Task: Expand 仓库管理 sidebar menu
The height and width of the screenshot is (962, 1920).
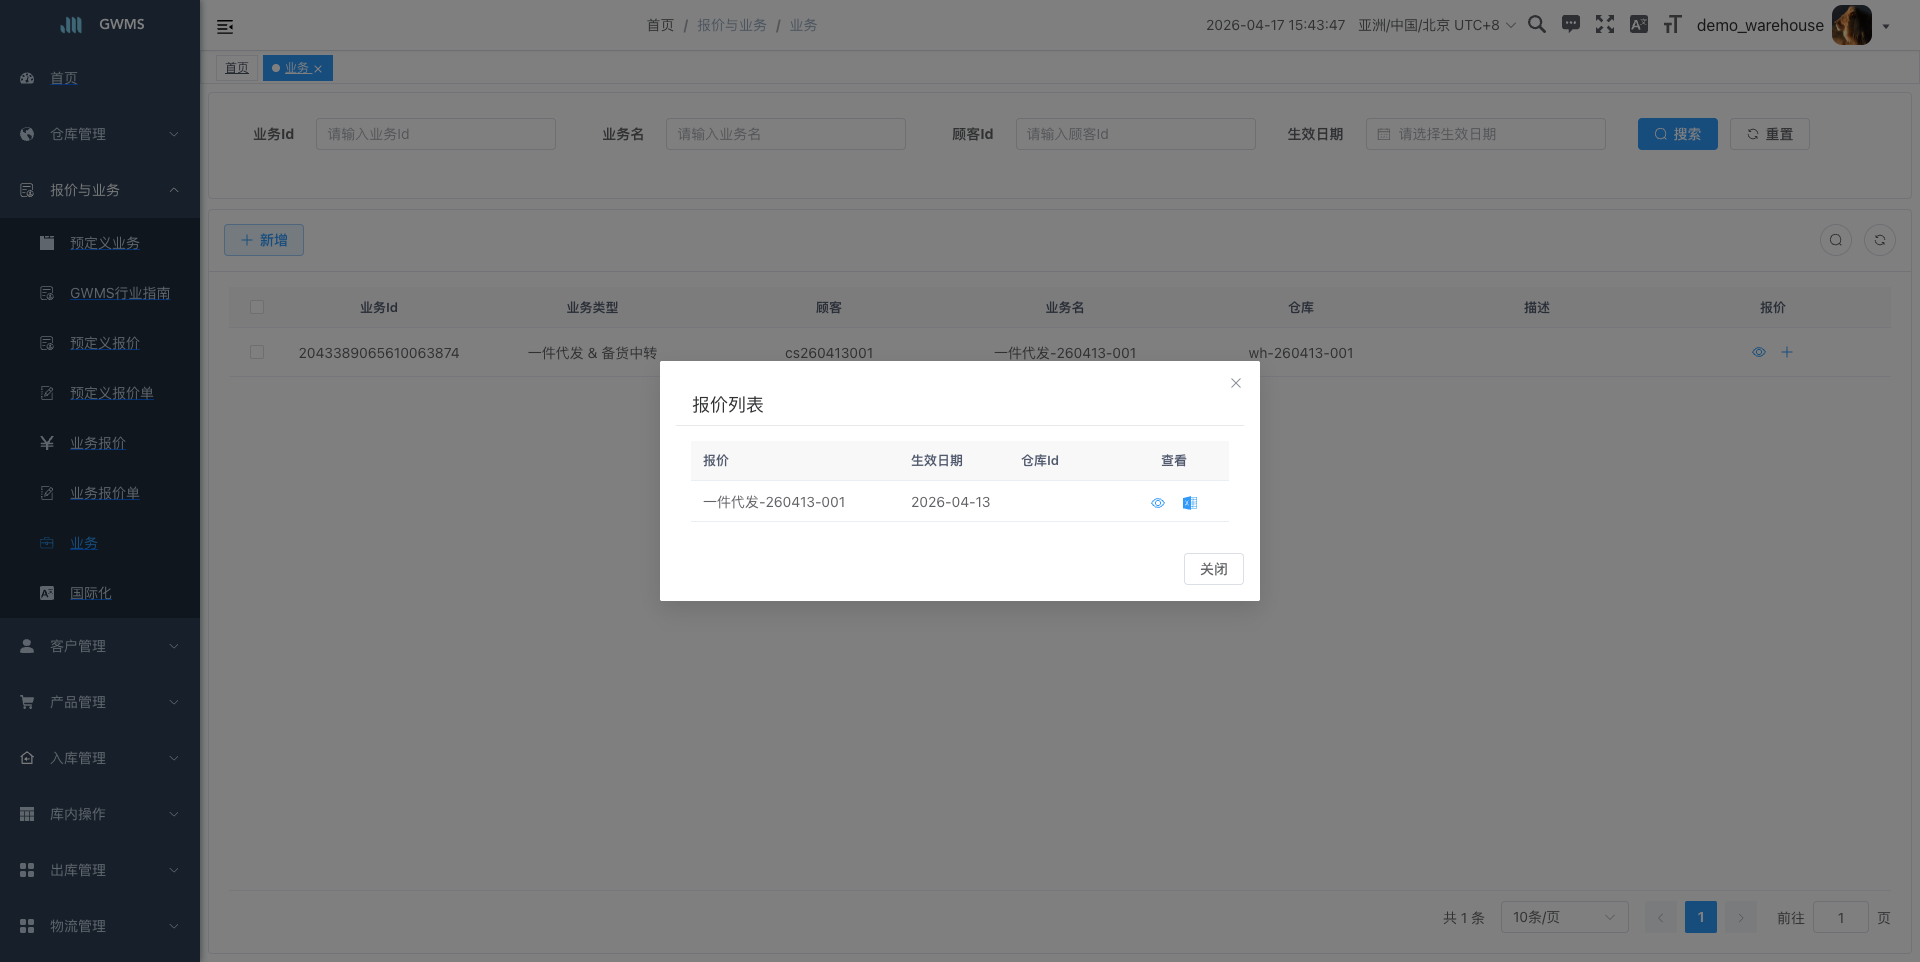Action: (x=100, y=134)
